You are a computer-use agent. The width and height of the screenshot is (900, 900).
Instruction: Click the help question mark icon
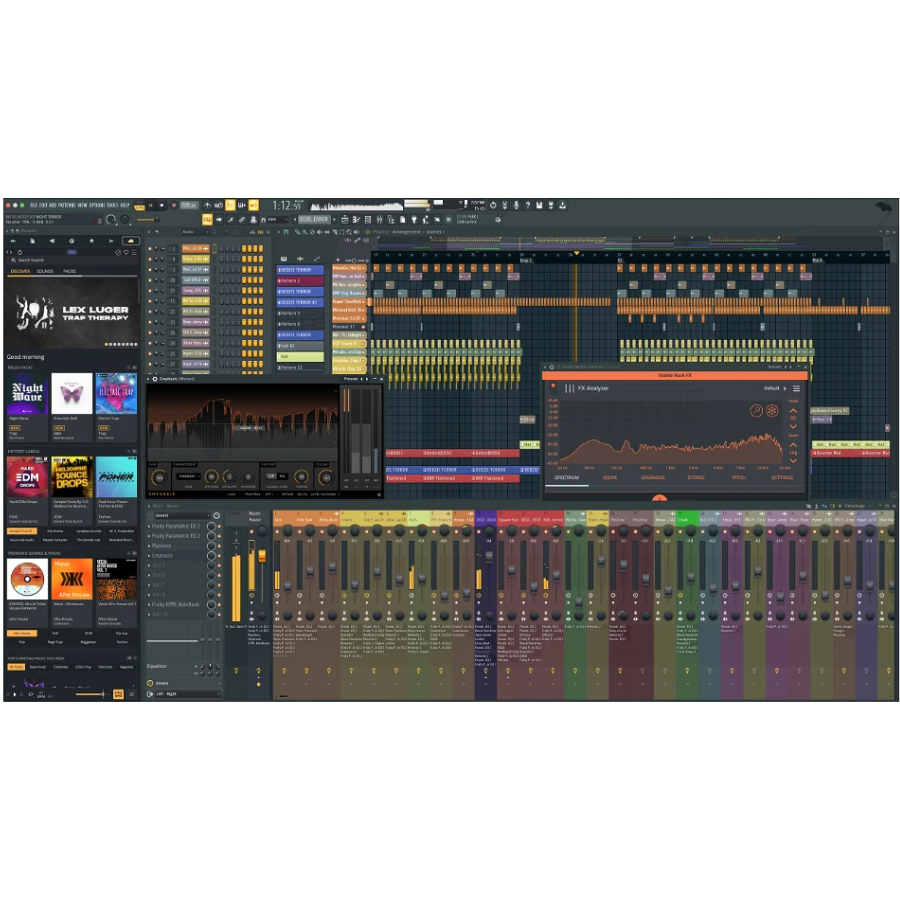[x=527, y=205]
